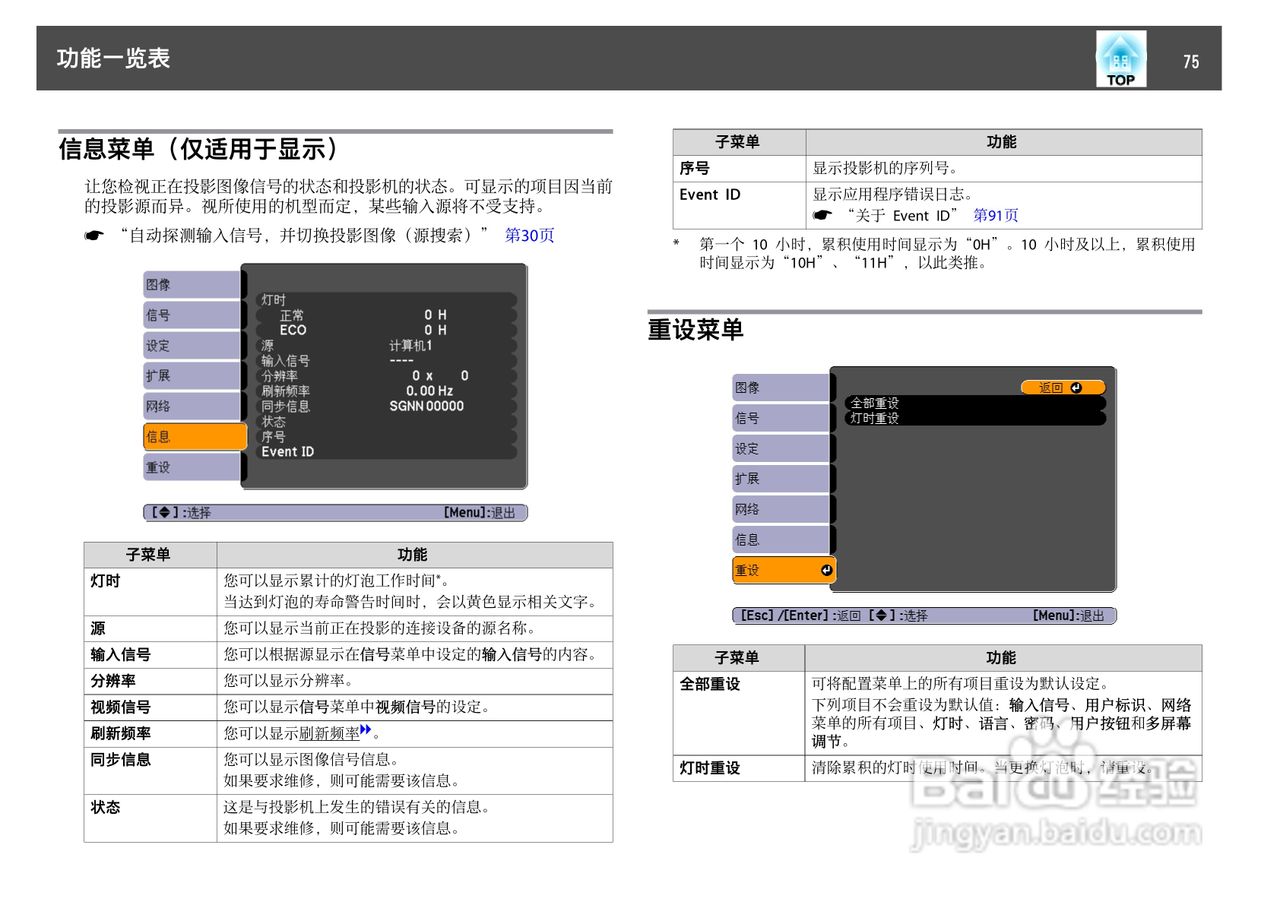Click Event ID cell in right table
The height and width of the screenshot is (905, 1280).
[x=739, y=205]
